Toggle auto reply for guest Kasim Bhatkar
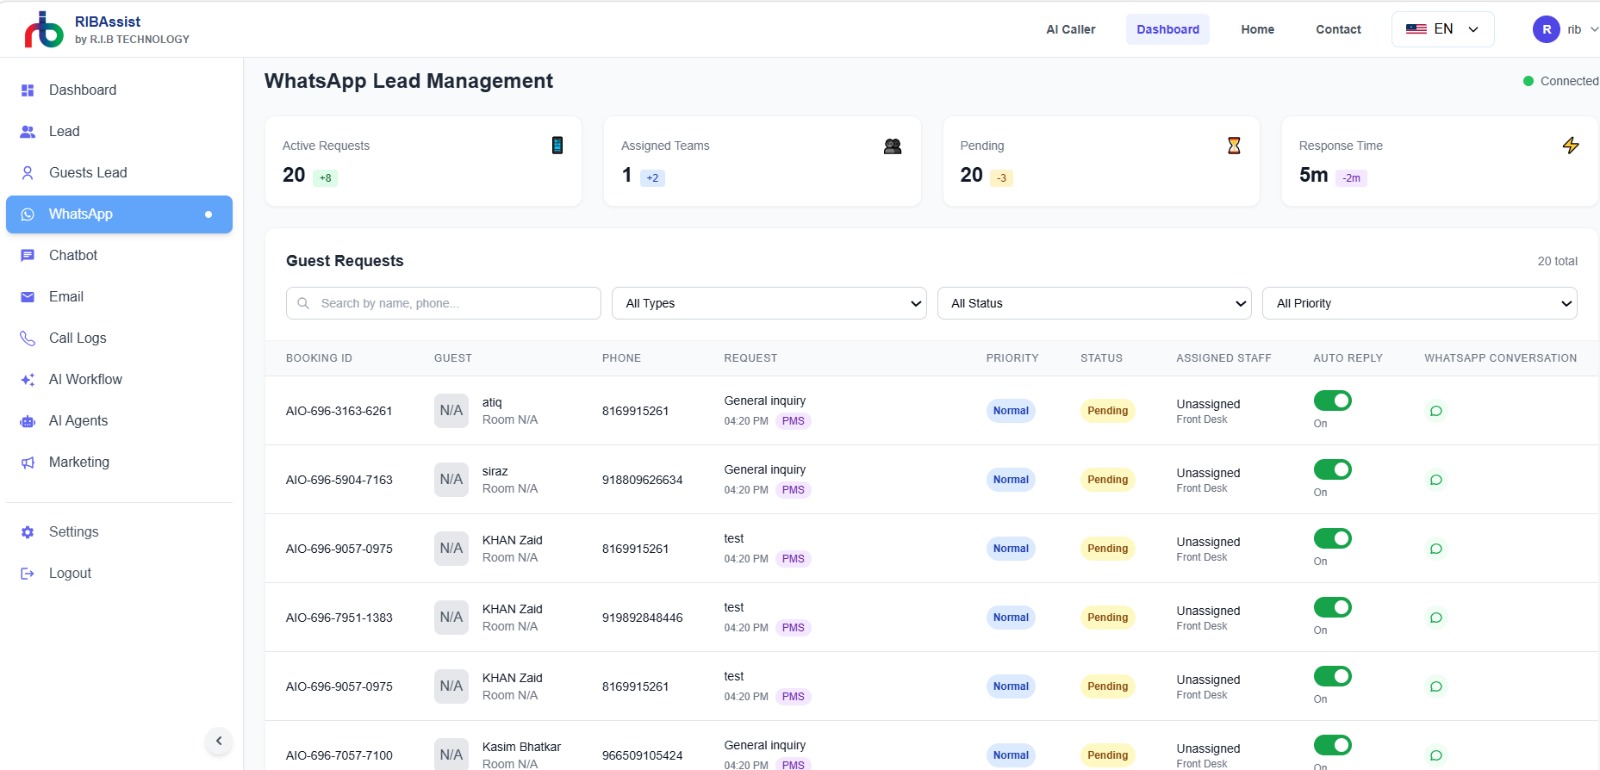 click(x=1333, y=746)
